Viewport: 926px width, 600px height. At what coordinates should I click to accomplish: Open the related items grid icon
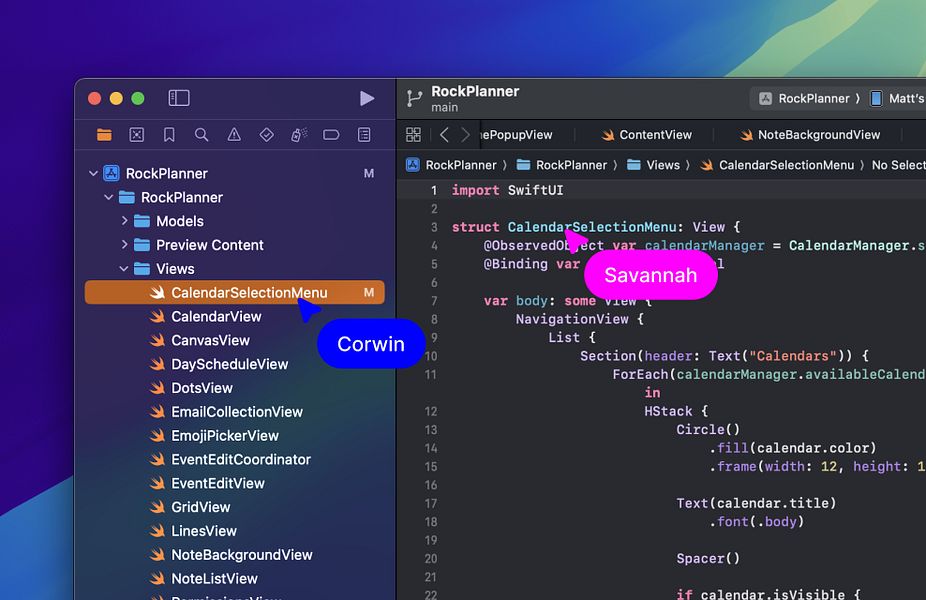pyautogui.click(x=413, y=135)
